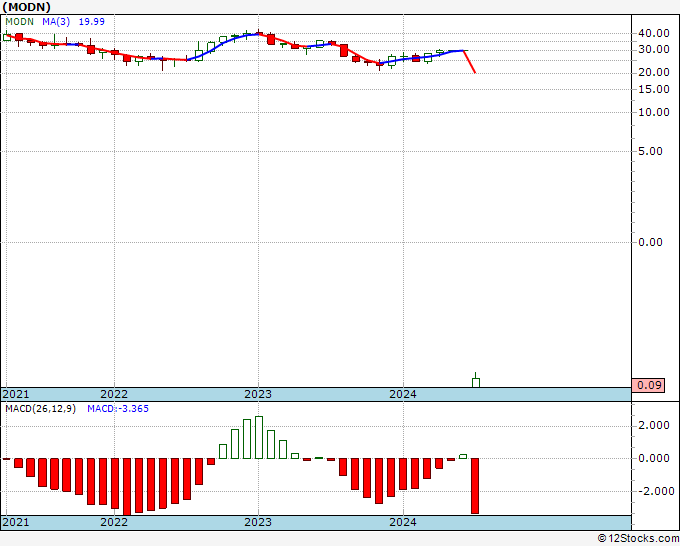Click the 30.00 price axis label
The image size is (680, 546).
pyautogui.click(x=654, y=49)
